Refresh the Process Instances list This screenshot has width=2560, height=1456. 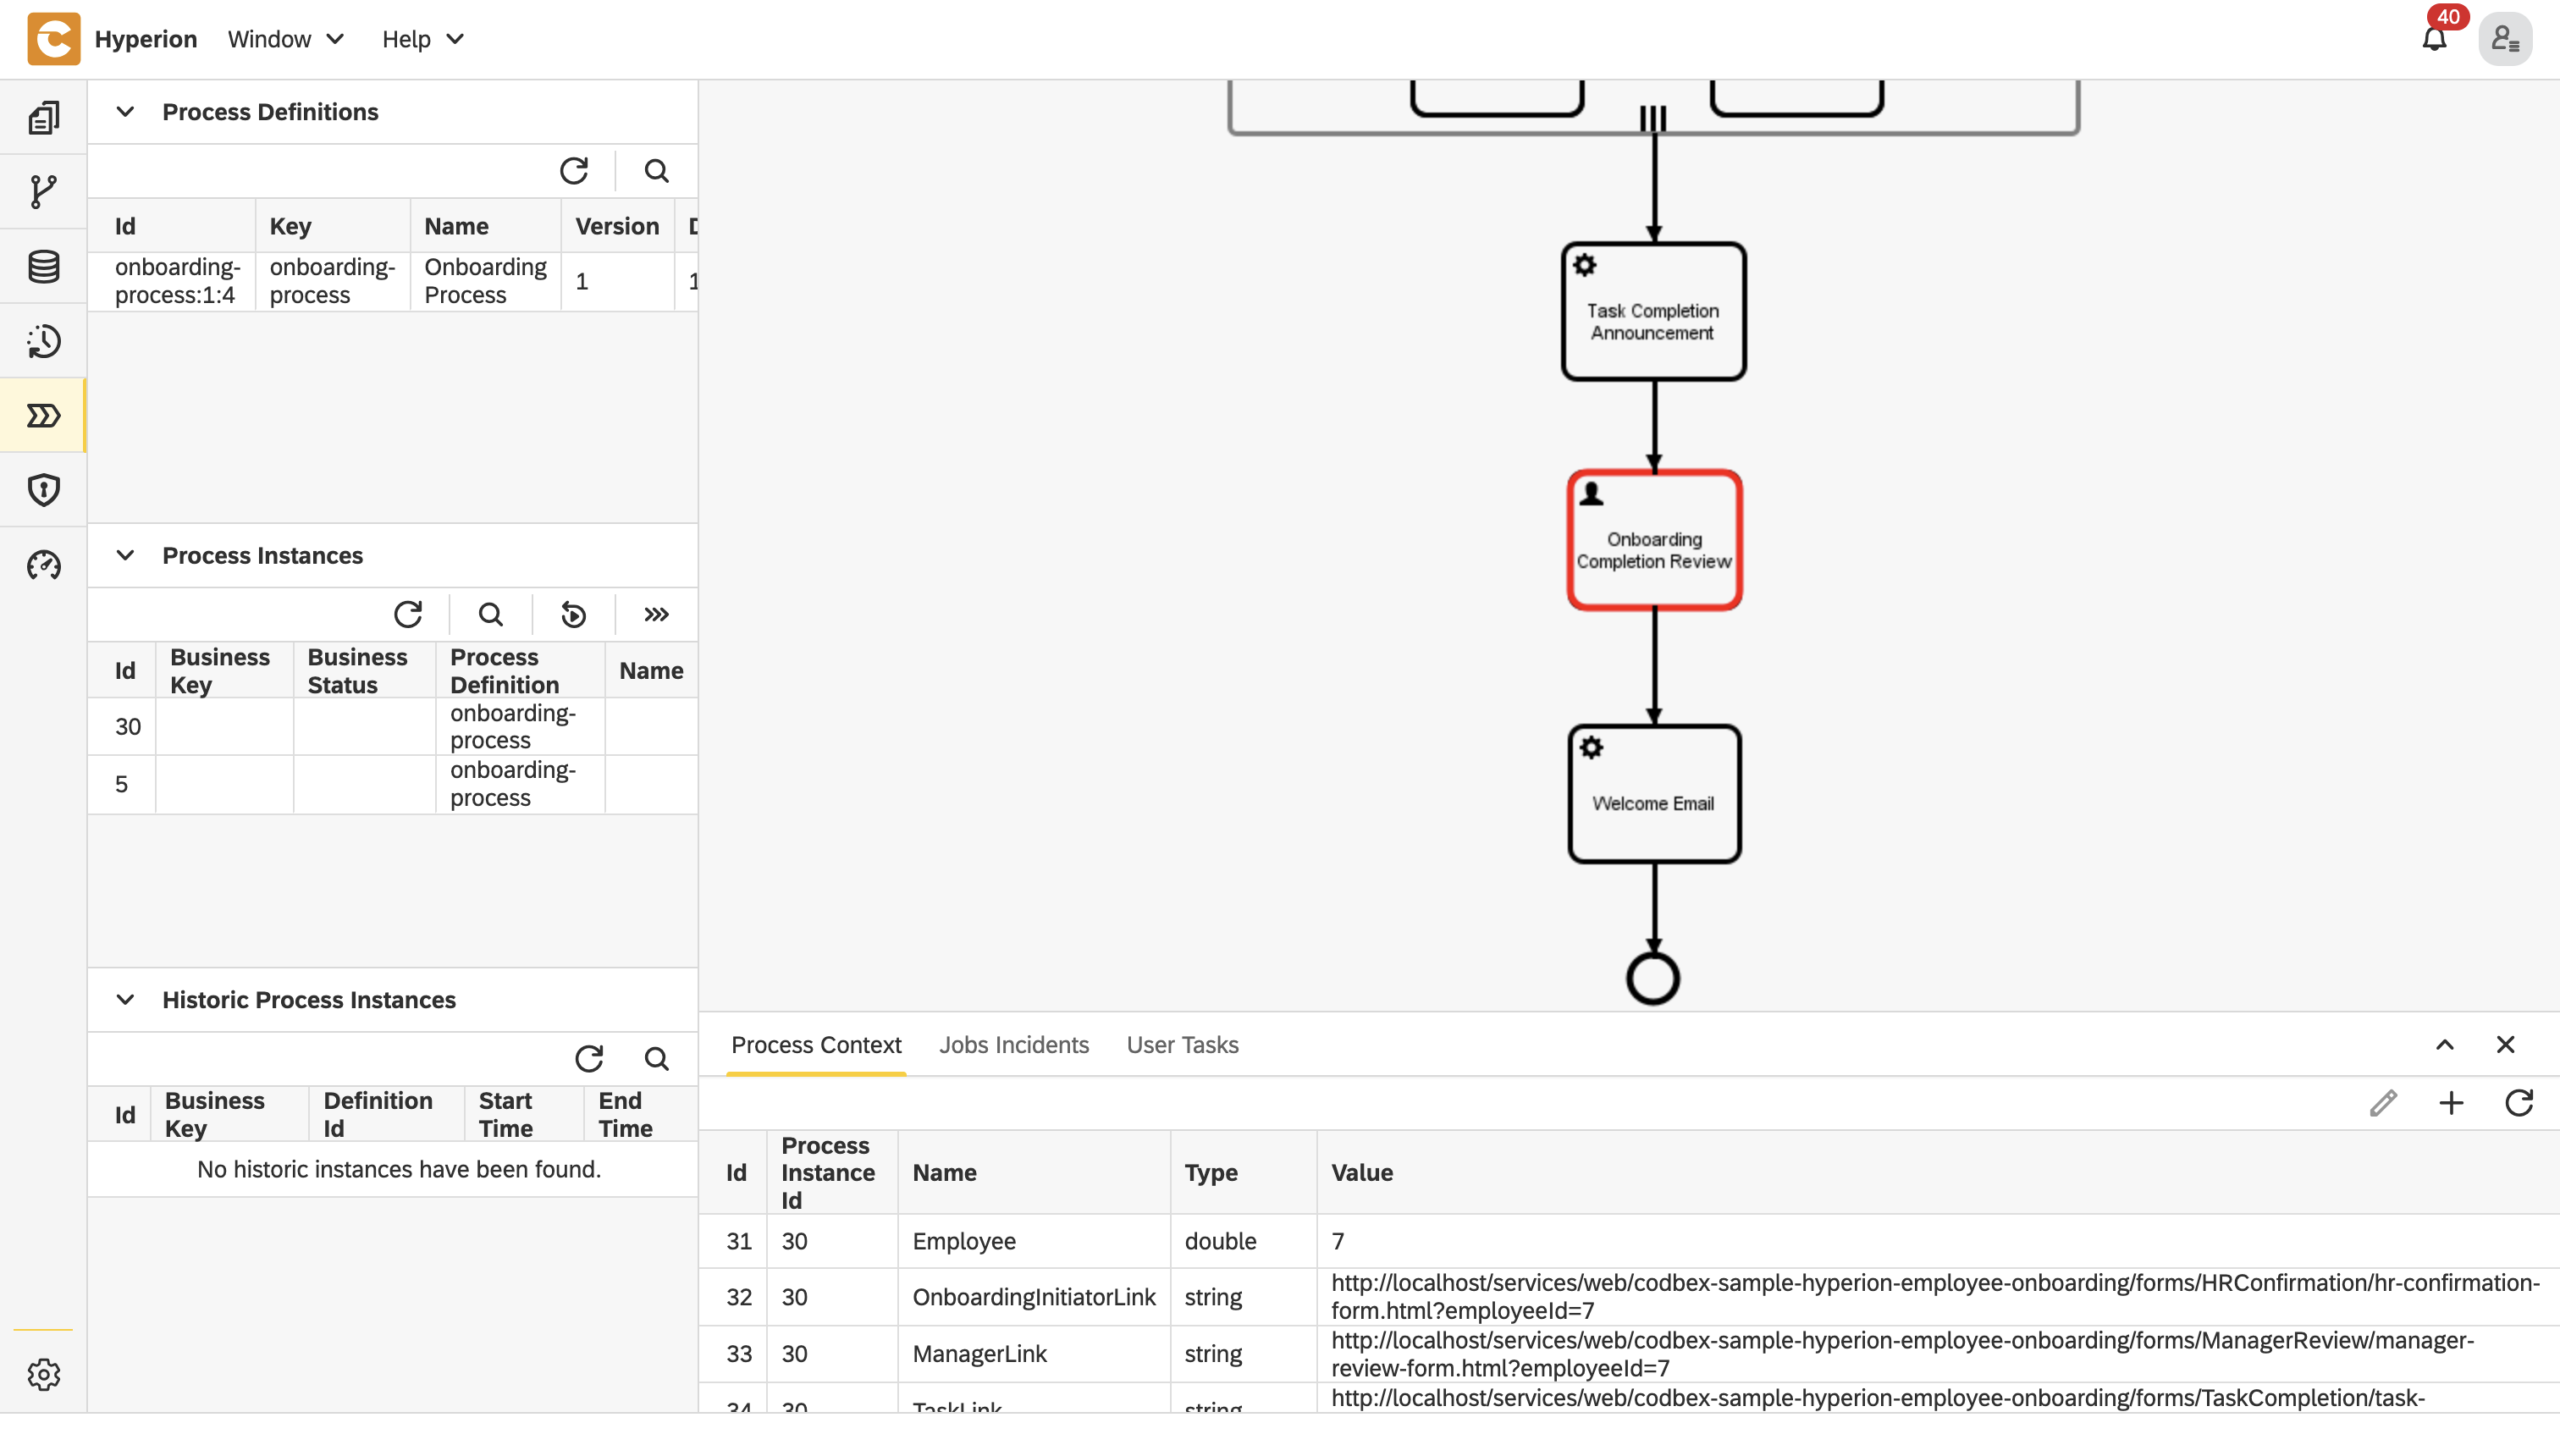(408, 614)
